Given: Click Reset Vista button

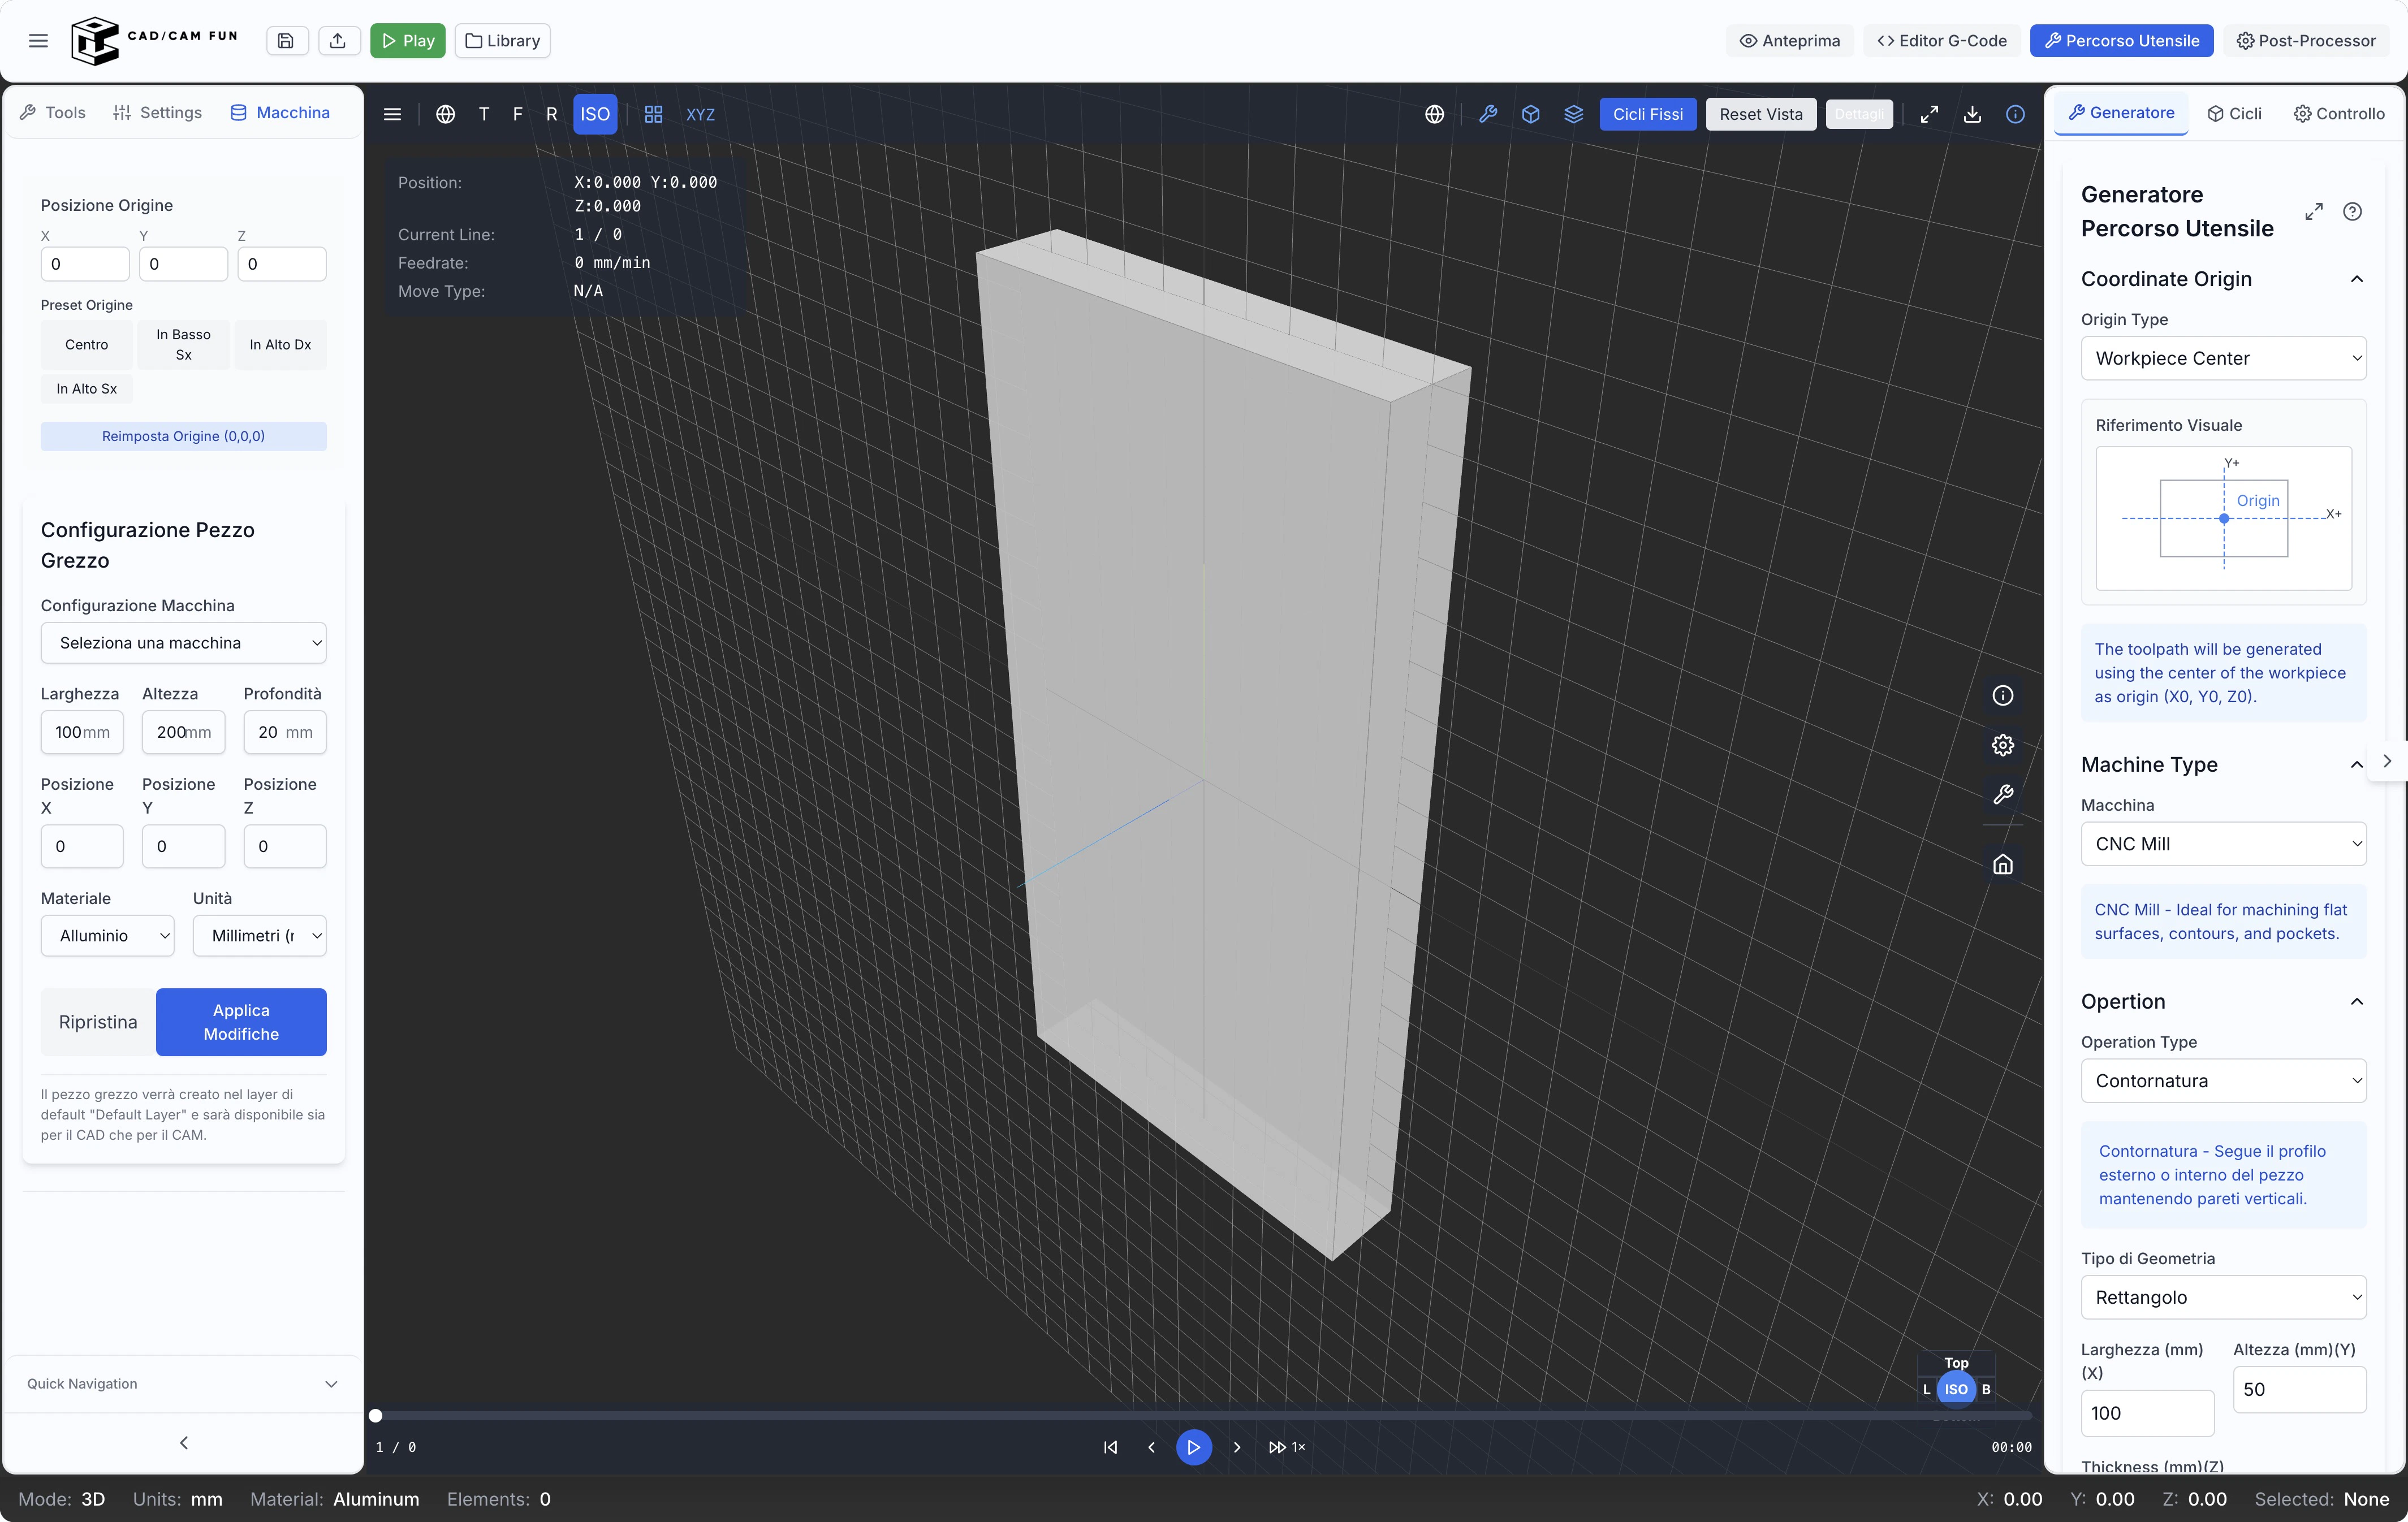Looking at the screenshot, I should pyautogui.click(x=1761, y=114).
